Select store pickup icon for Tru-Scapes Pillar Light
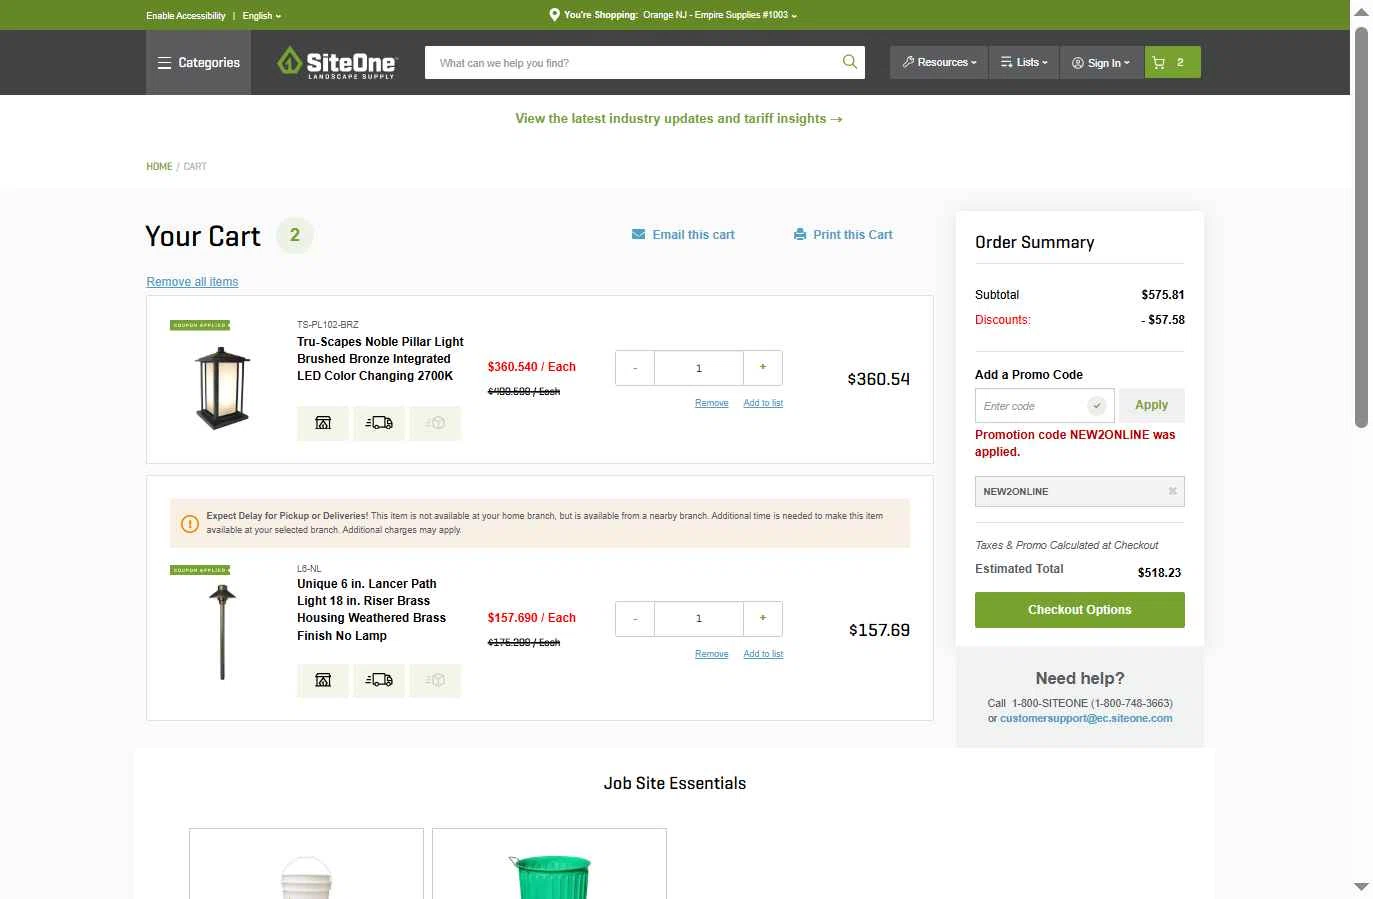The image size is (1373, 899). (323, 423)
